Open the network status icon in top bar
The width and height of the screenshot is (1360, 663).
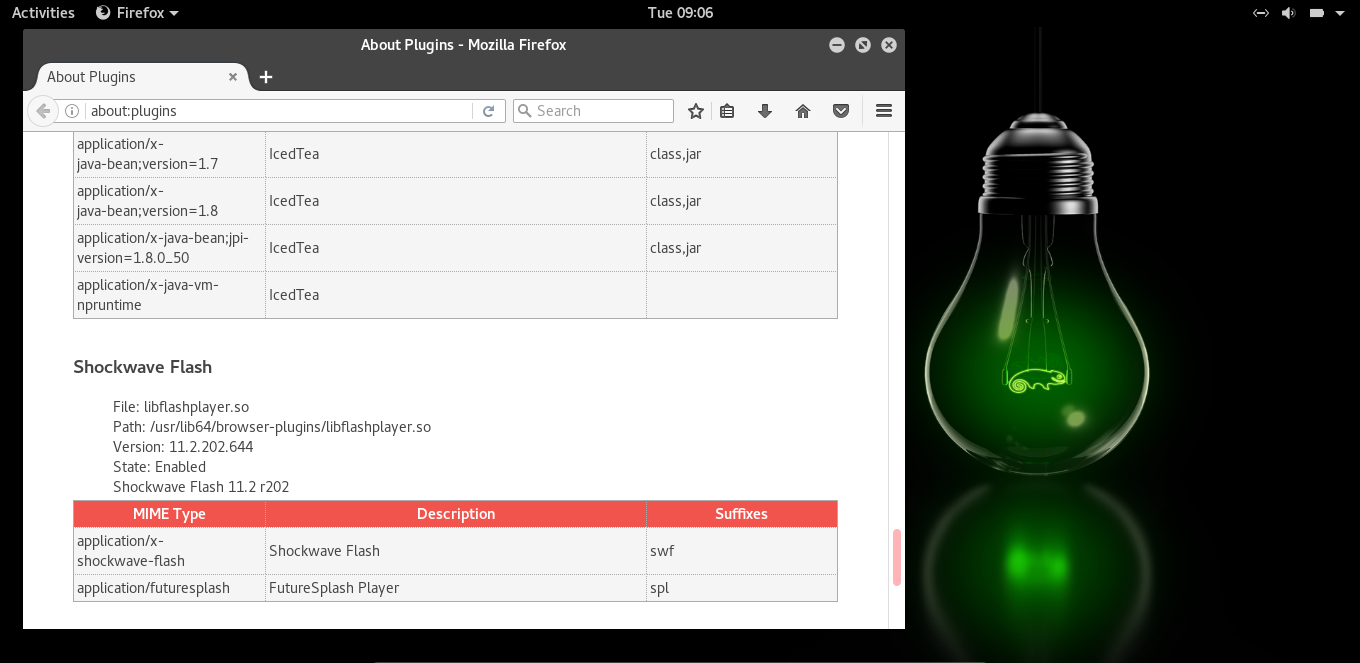coord(1261,13)
